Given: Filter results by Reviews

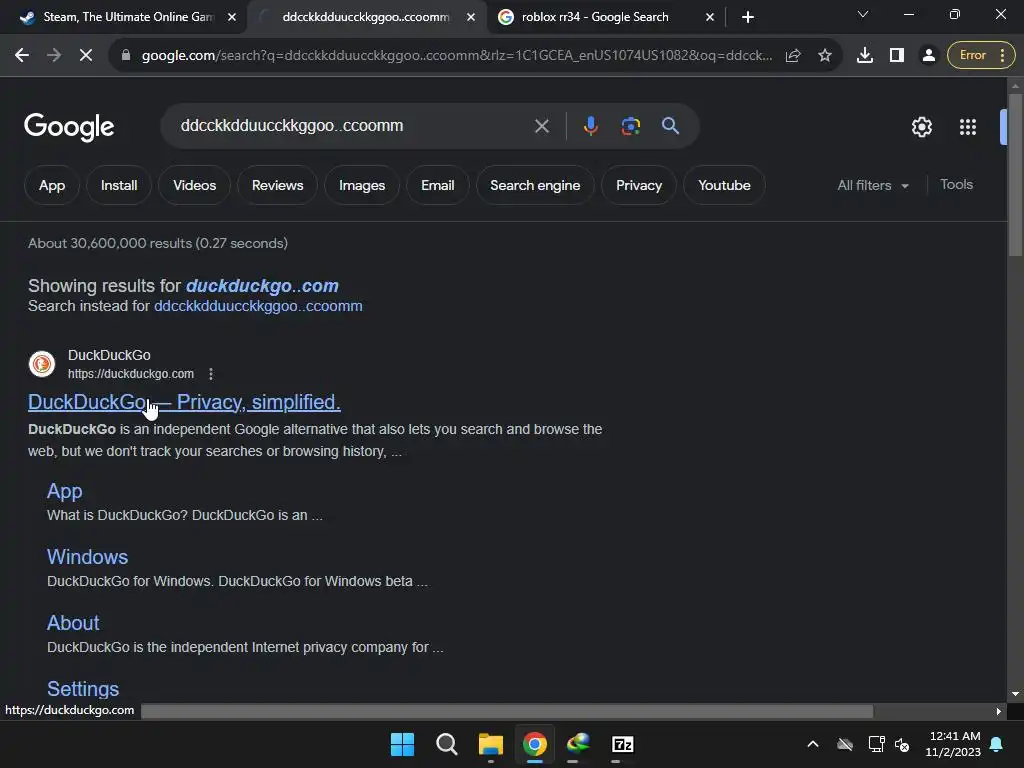Looking at the screenshot, I should [x=278, y=185].
